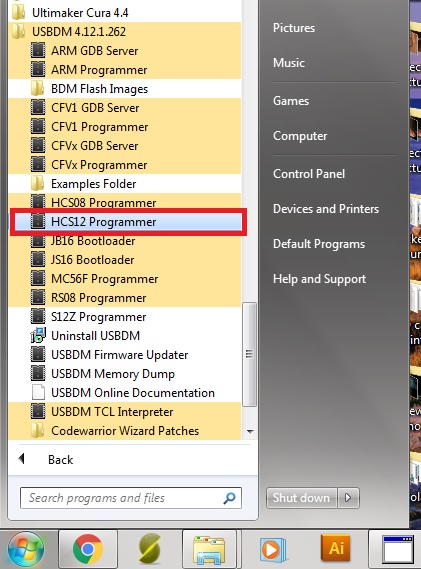Open JB16 Bootloader icon
The image size is (421, 569).
click(x=38, y=241)
